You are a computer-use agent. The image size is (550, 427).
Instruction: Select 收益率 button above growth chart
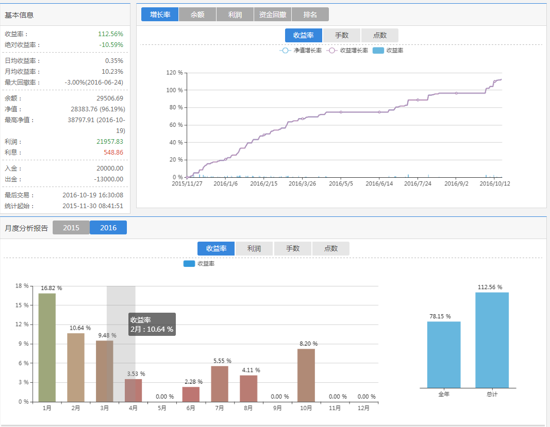coord(303,35)
